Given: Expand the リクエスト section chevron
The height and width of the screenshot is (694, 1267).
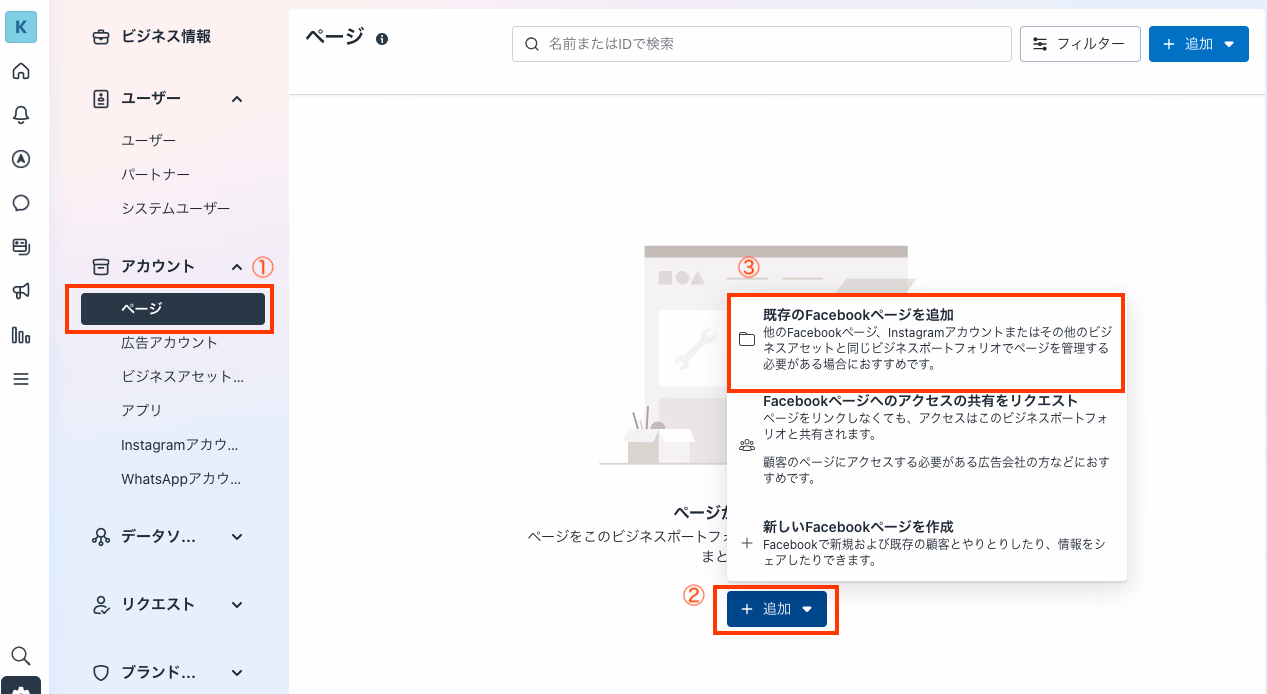Looking at the screenshot, I should 237,605.
